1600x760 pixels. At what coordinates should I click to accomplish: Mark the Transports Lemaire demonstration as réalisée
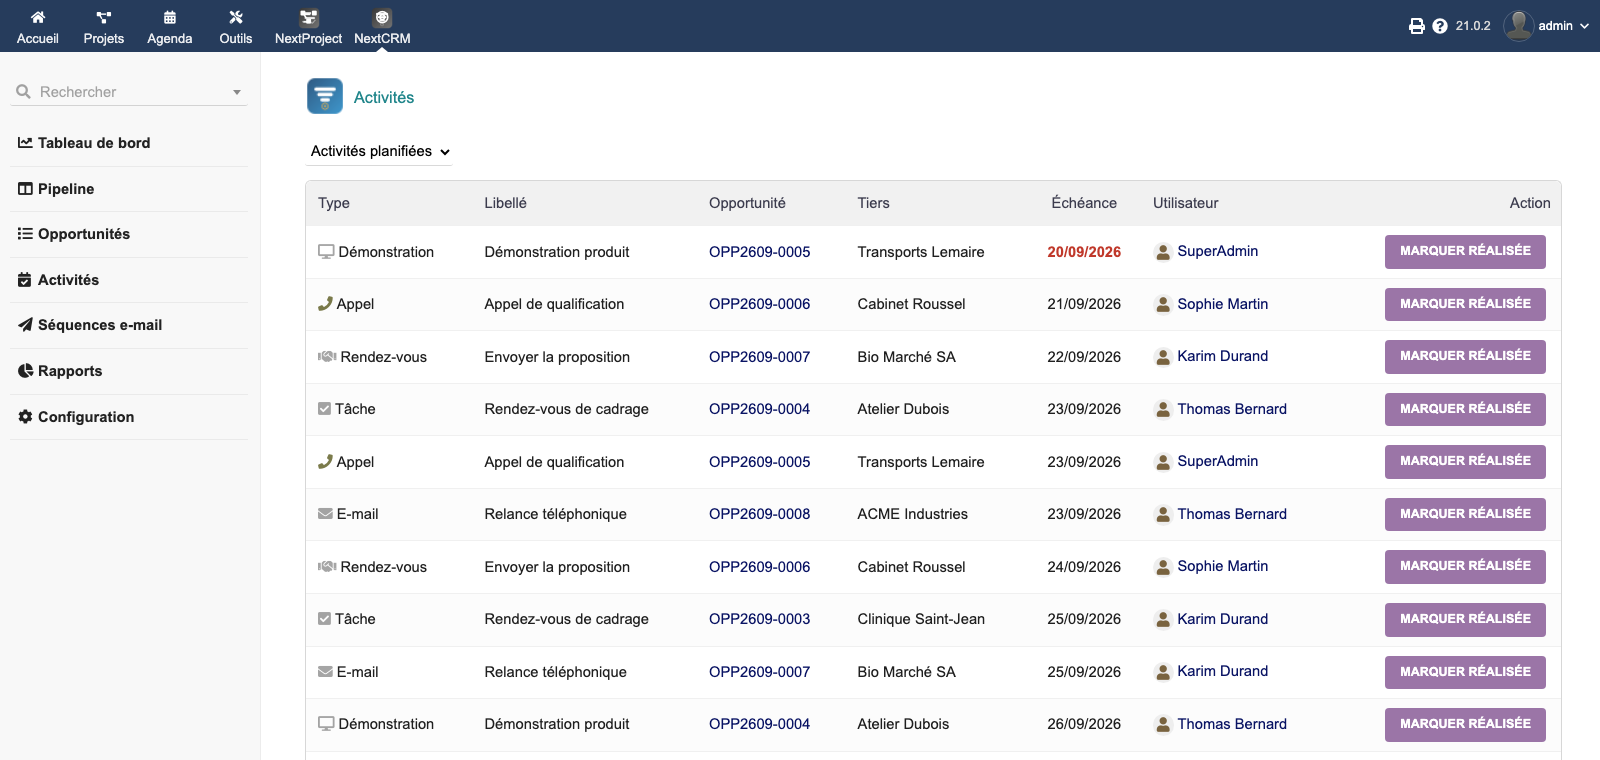(x=1465, y=252)
